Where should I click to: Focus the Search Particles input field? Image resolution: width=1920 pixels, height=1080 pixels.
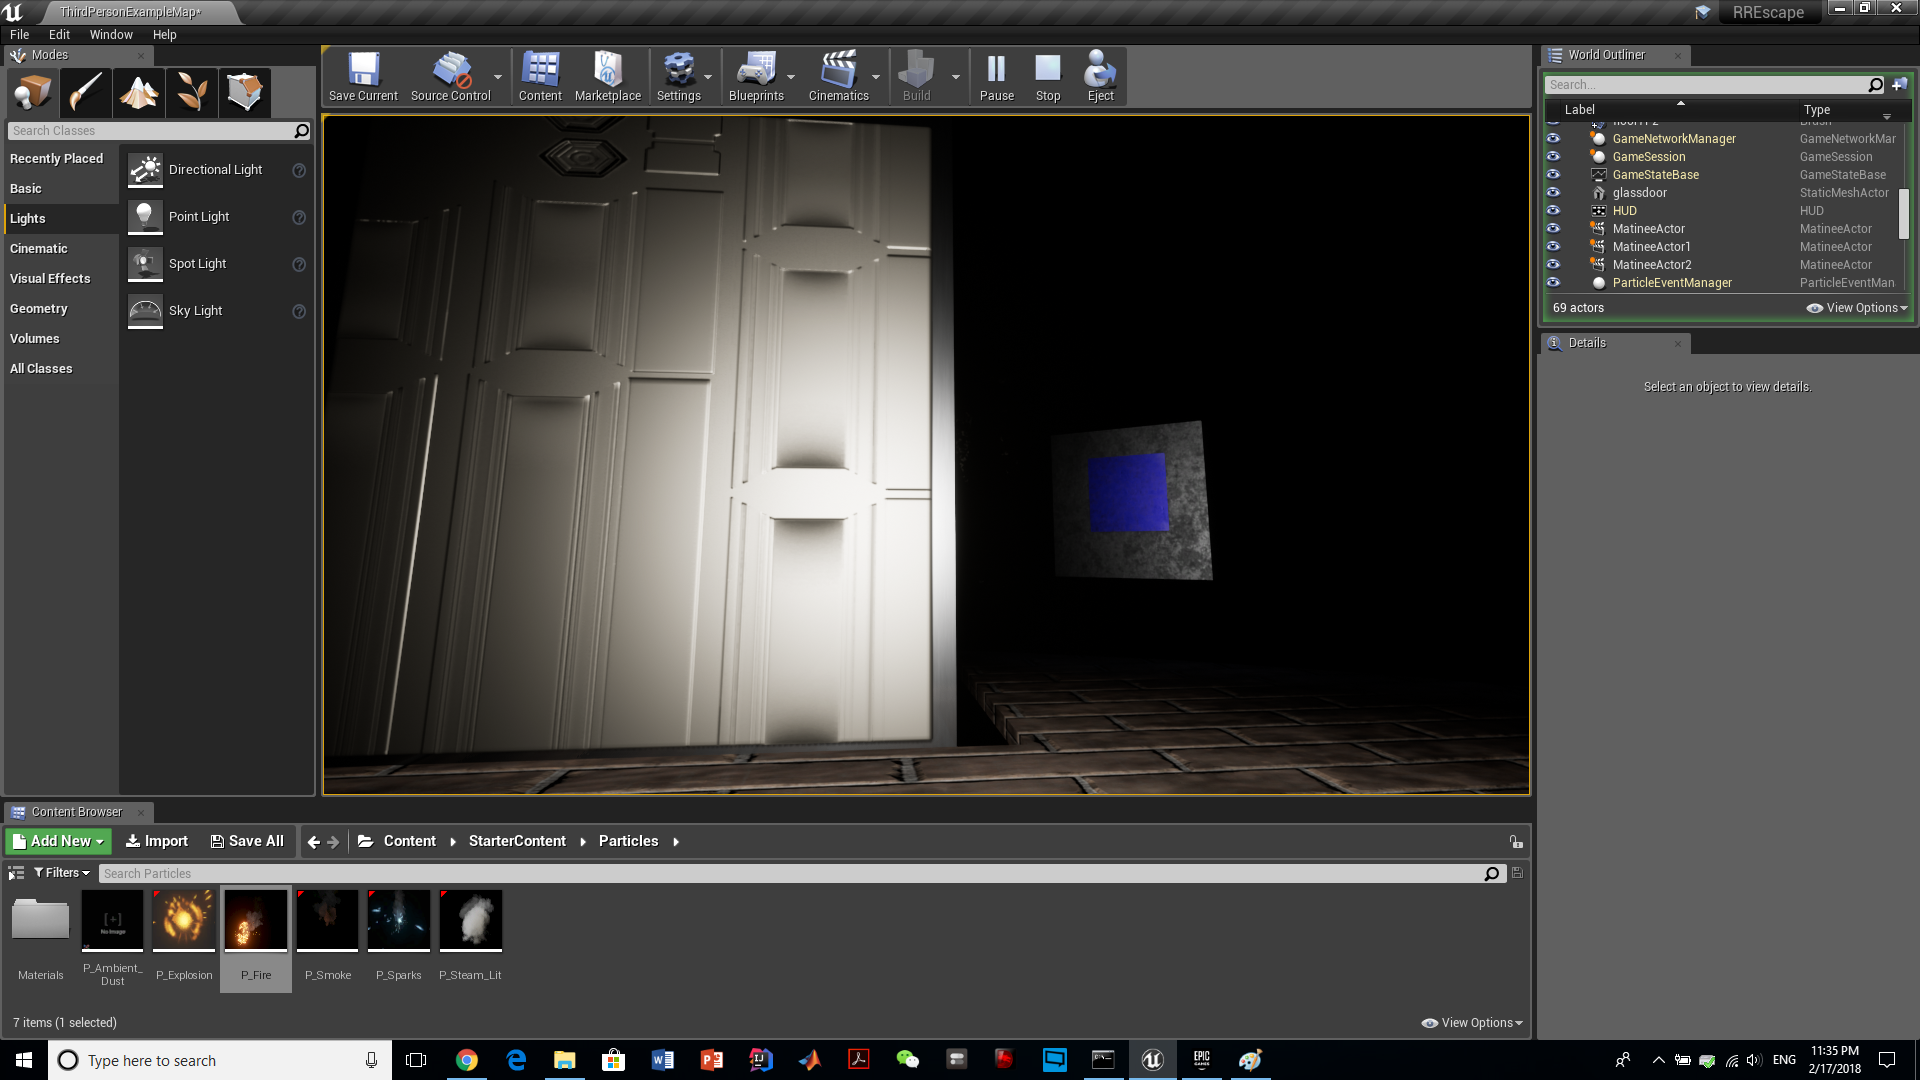point(790,873)
